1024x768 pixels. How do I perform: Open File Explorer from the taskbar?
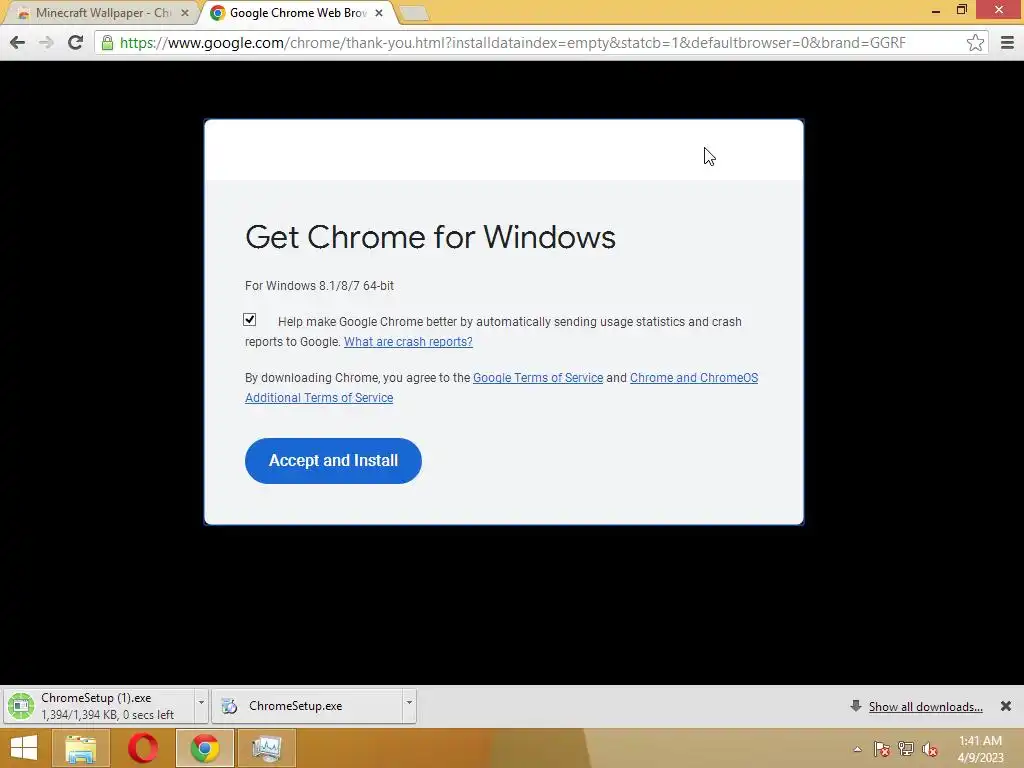click(x=80, y=748)
